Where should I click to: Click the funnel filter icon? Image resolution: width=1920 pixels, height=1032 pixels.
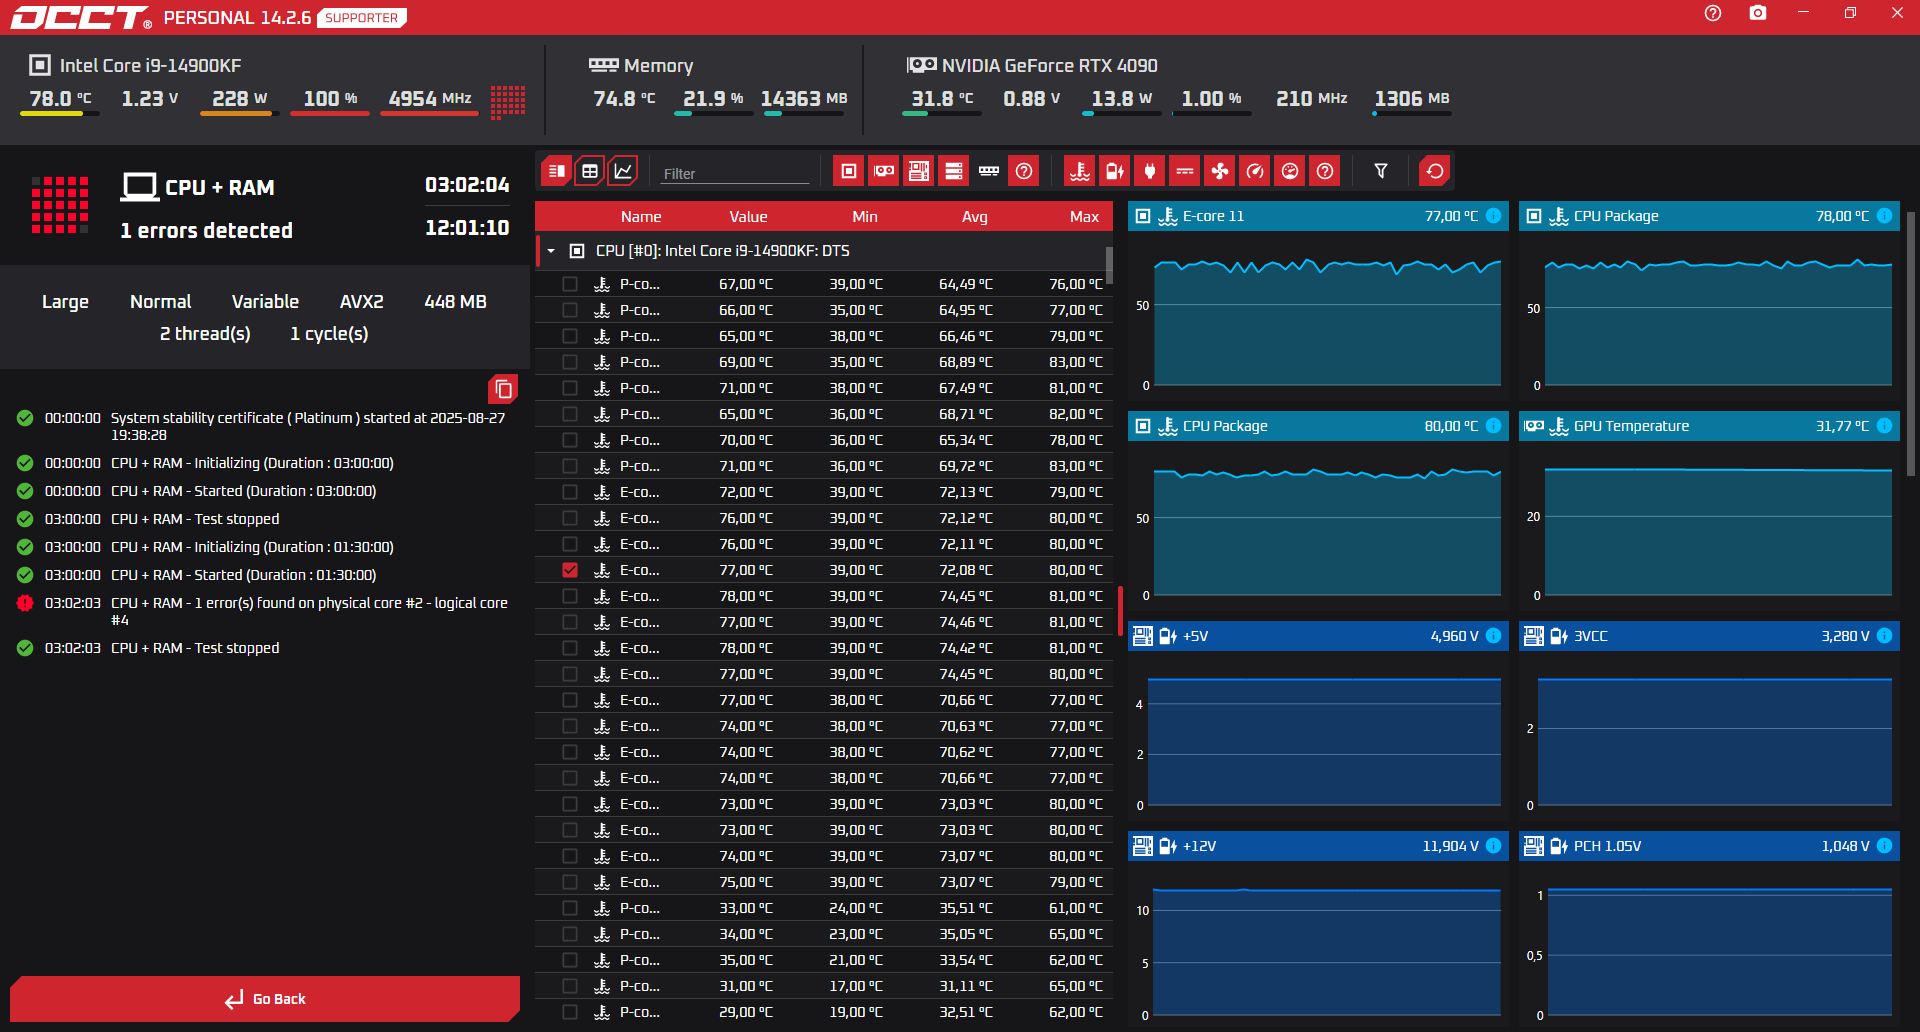(x=1381, y=171)
